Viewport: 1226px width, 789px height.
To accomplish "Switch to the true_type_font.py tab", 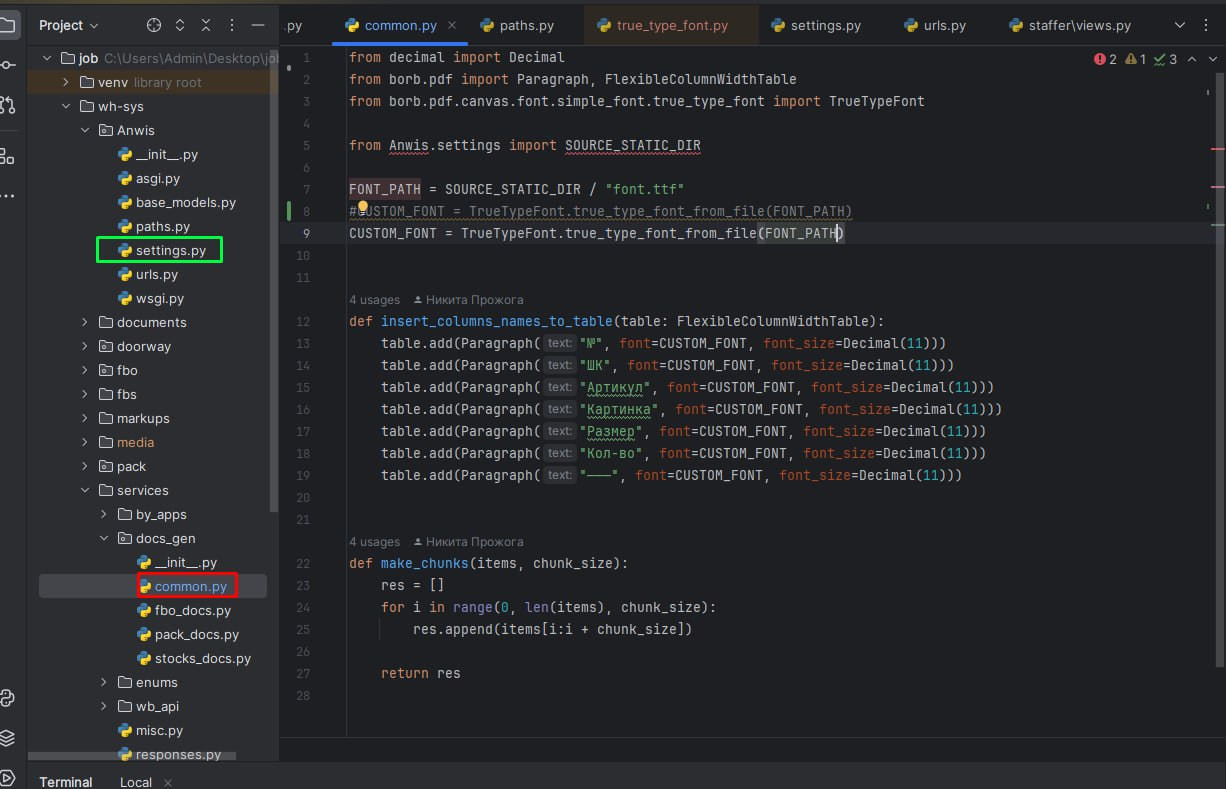I will 673,25.
